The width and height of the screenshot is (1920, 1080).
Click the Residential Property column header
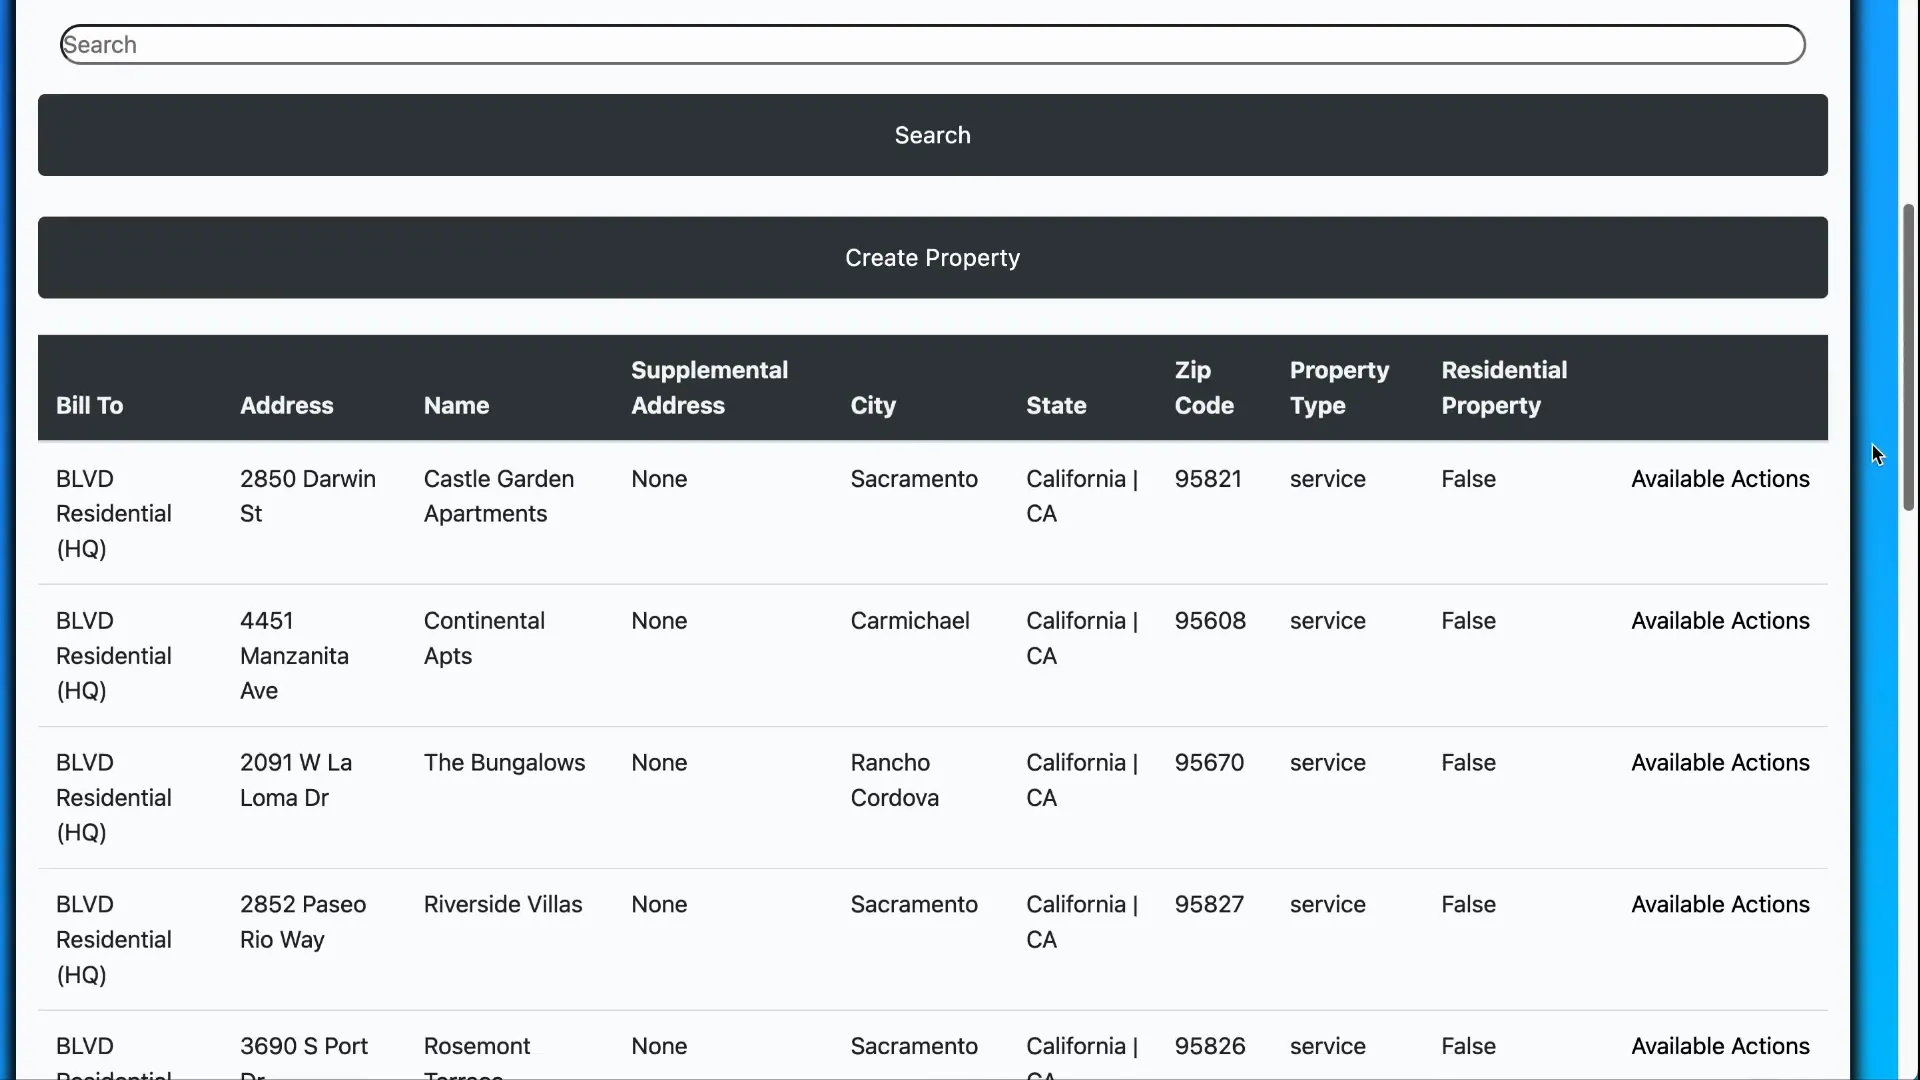(x=1504, y=388)
